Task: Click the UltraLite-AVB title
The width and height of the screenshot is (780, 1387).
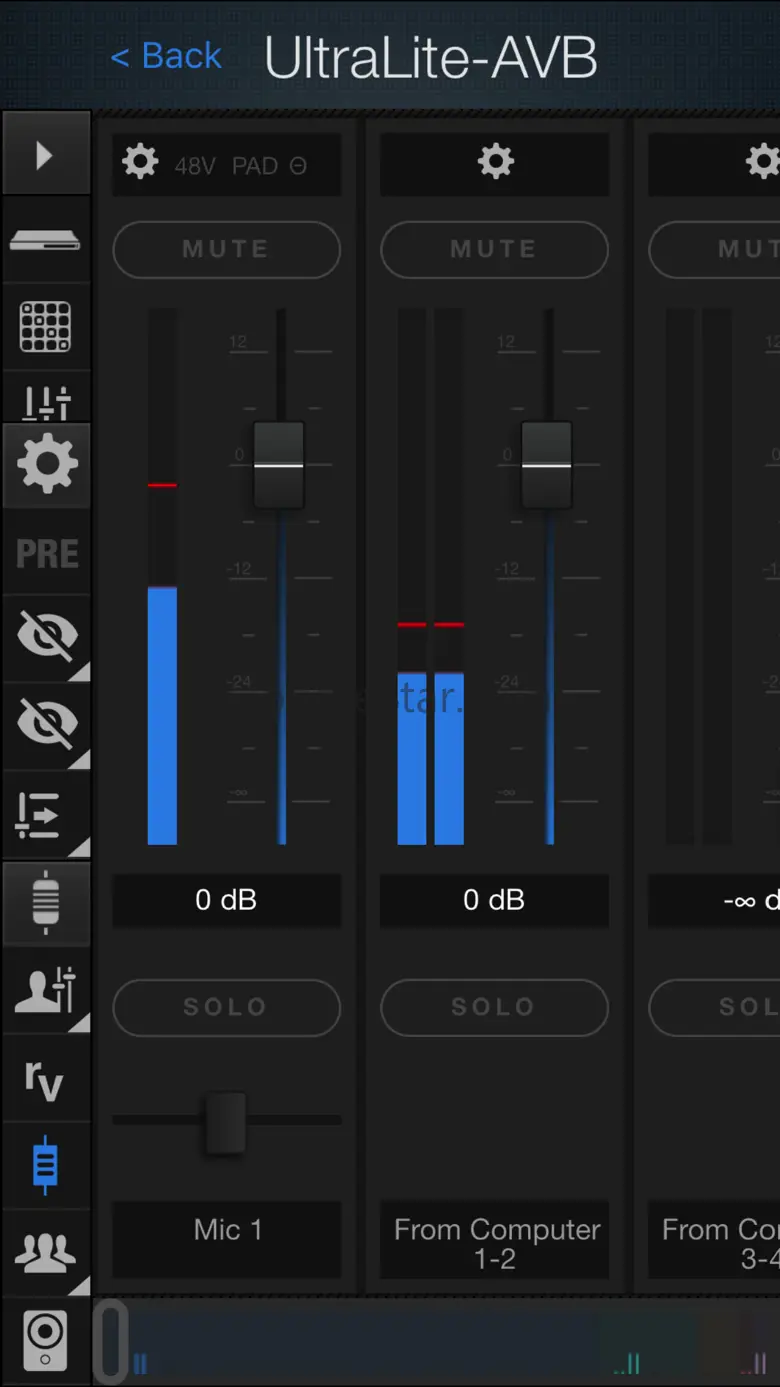Action: click(x=431, y=57)
